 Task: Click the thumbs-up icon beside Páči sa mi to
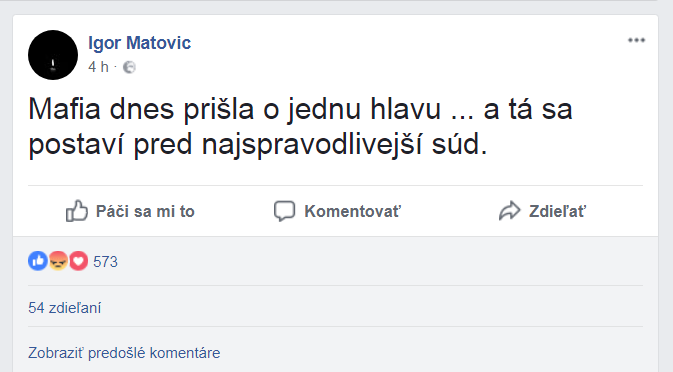point(76,211)
